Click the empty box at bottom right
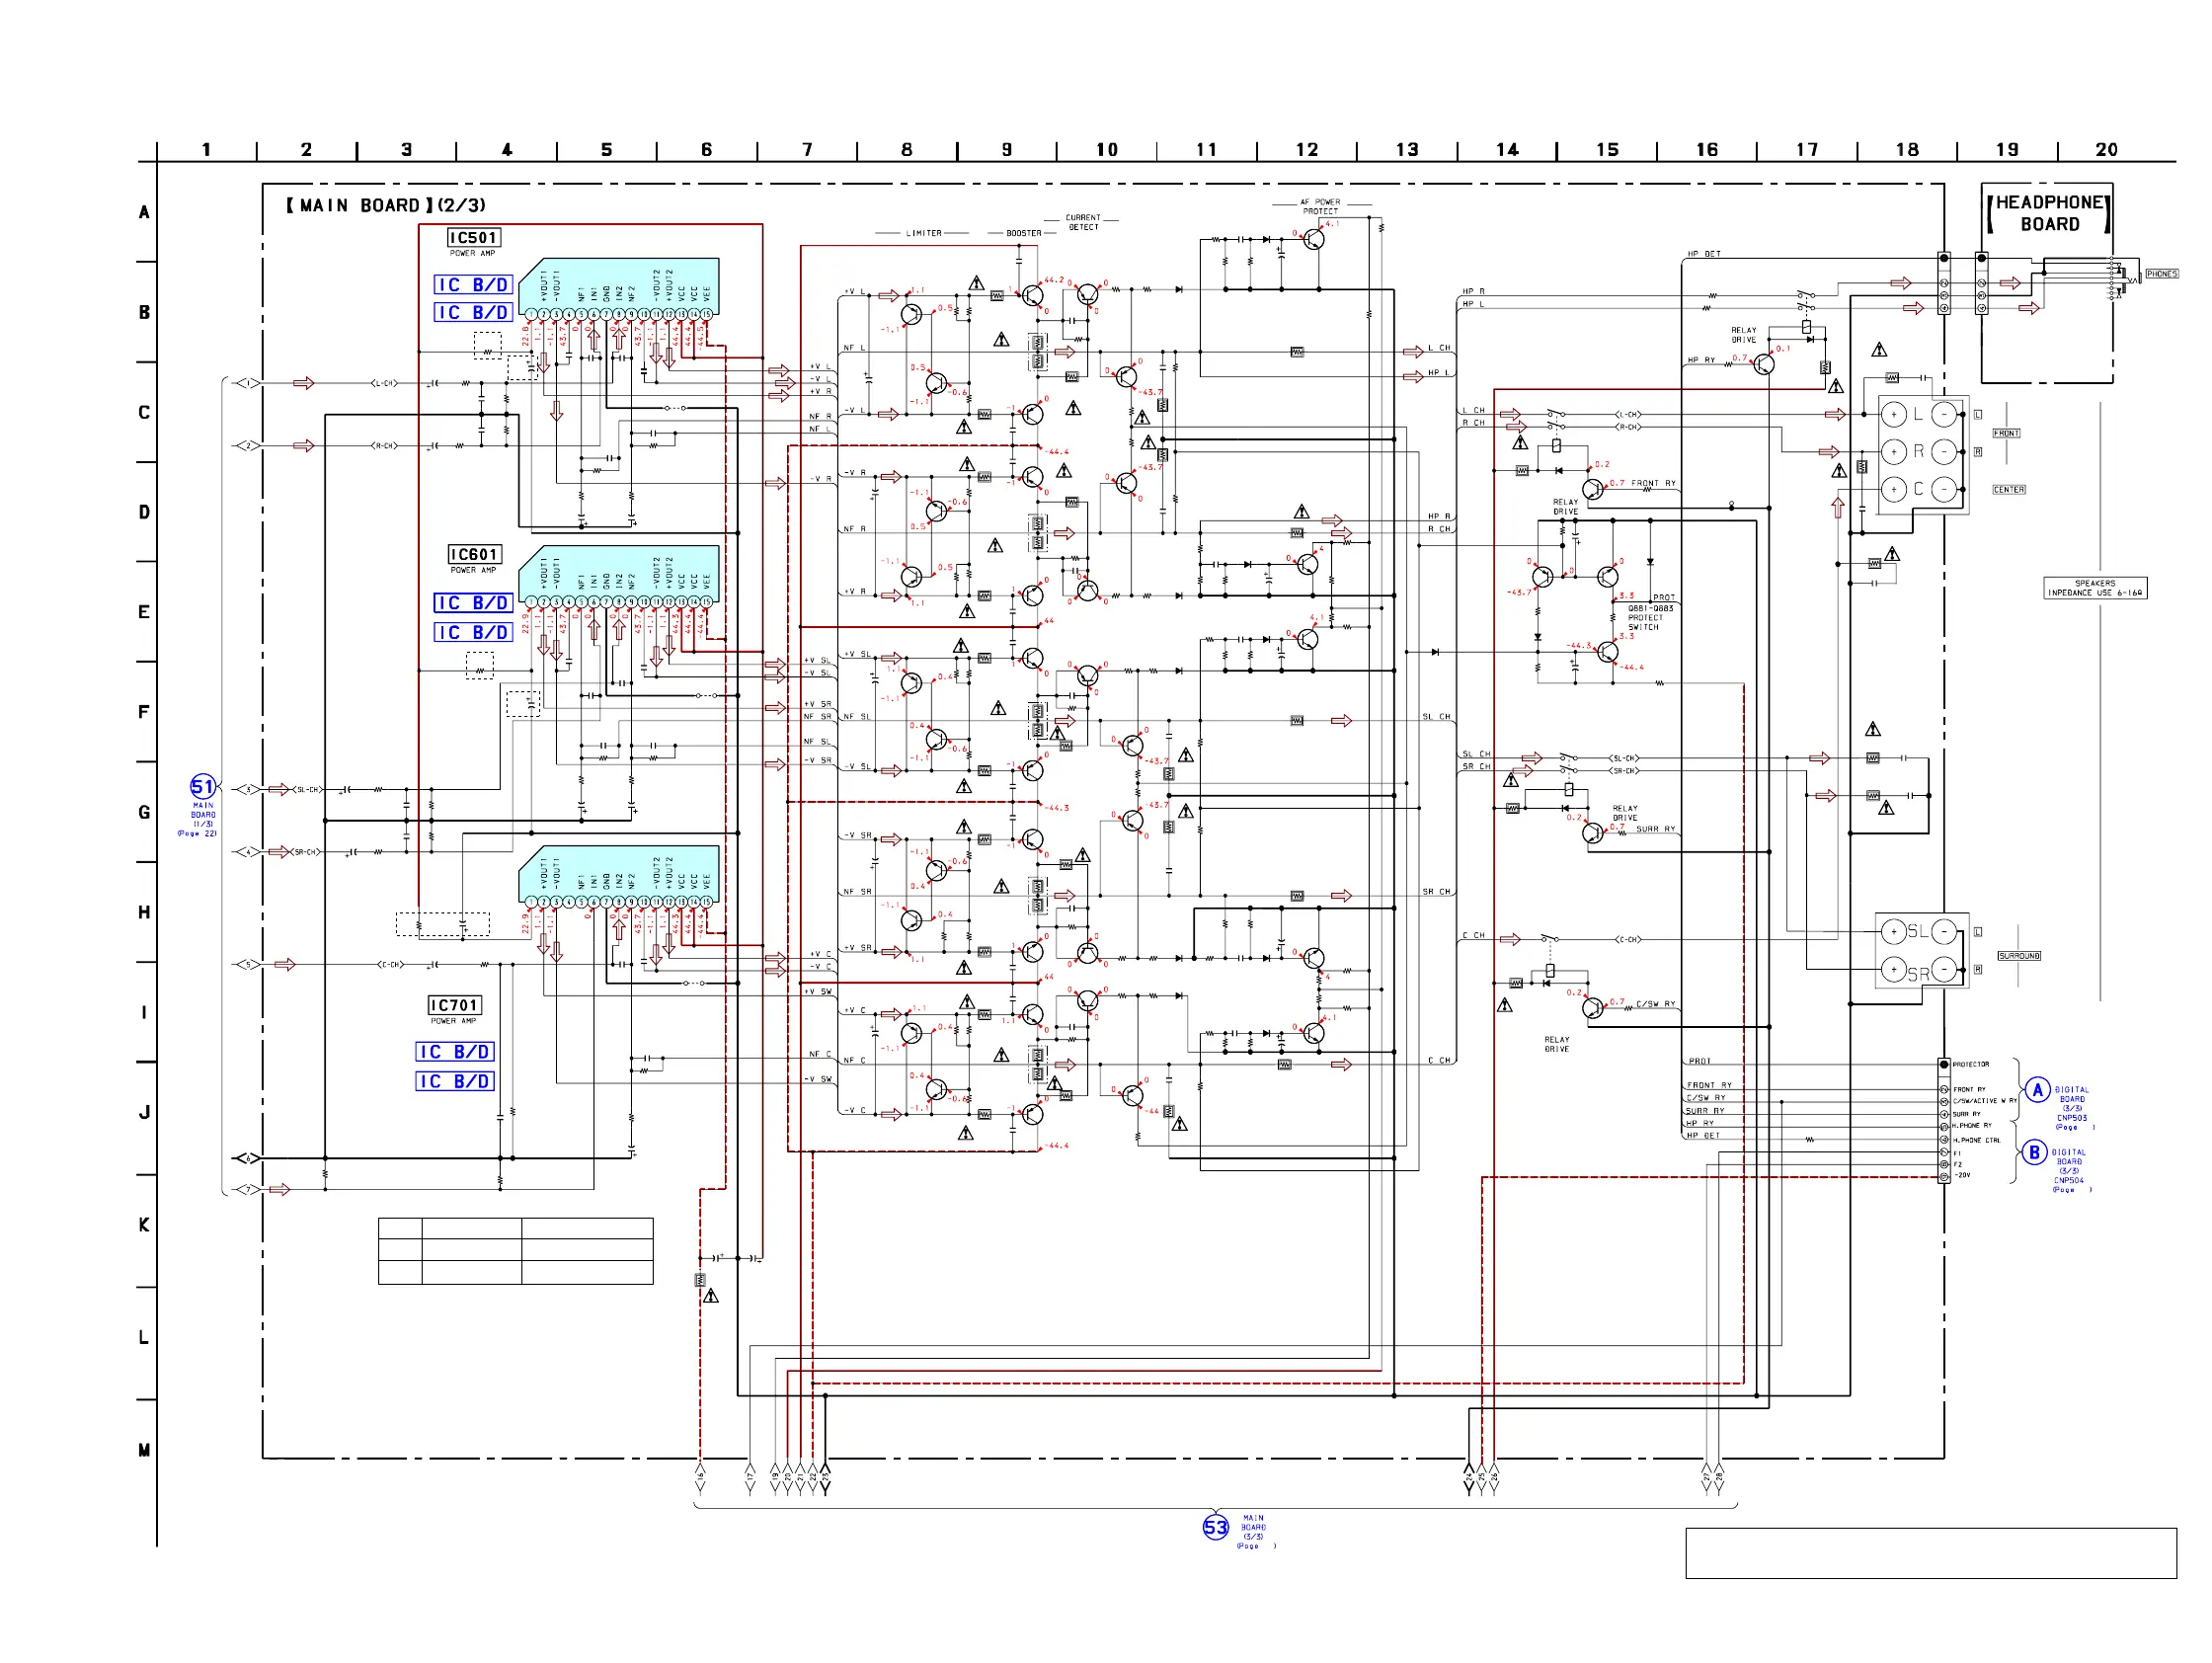 pyautogui.click(x=1930, y=1553)
